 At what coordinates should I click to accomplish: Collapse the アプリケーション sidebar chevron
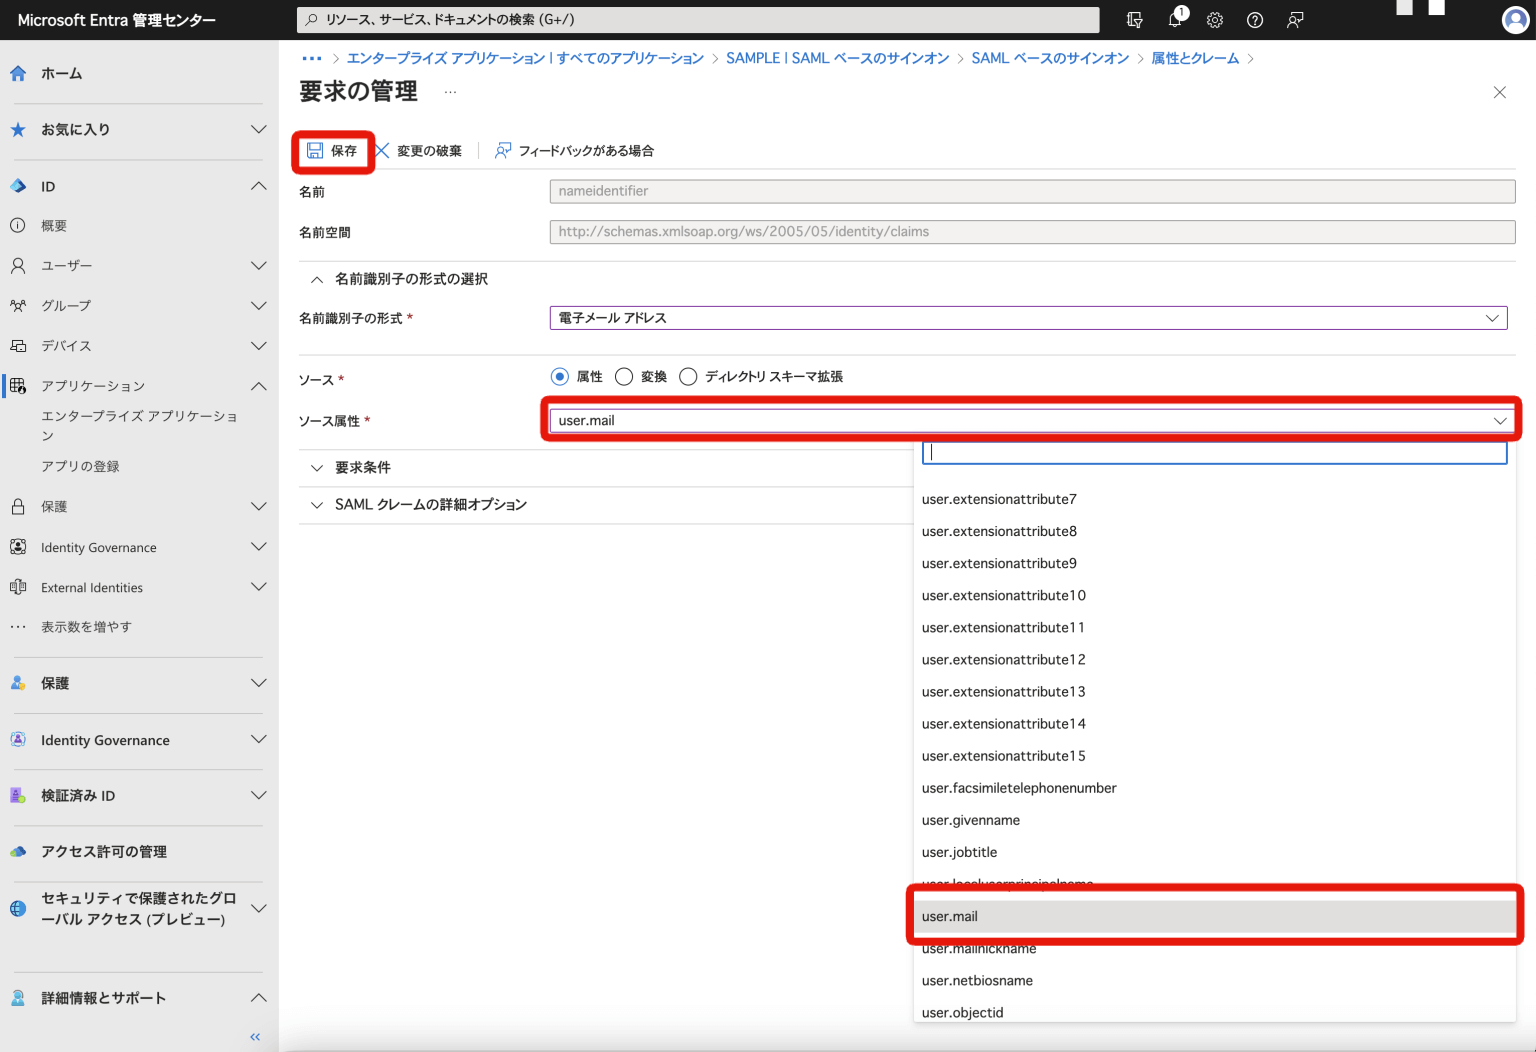pos(259,385)
